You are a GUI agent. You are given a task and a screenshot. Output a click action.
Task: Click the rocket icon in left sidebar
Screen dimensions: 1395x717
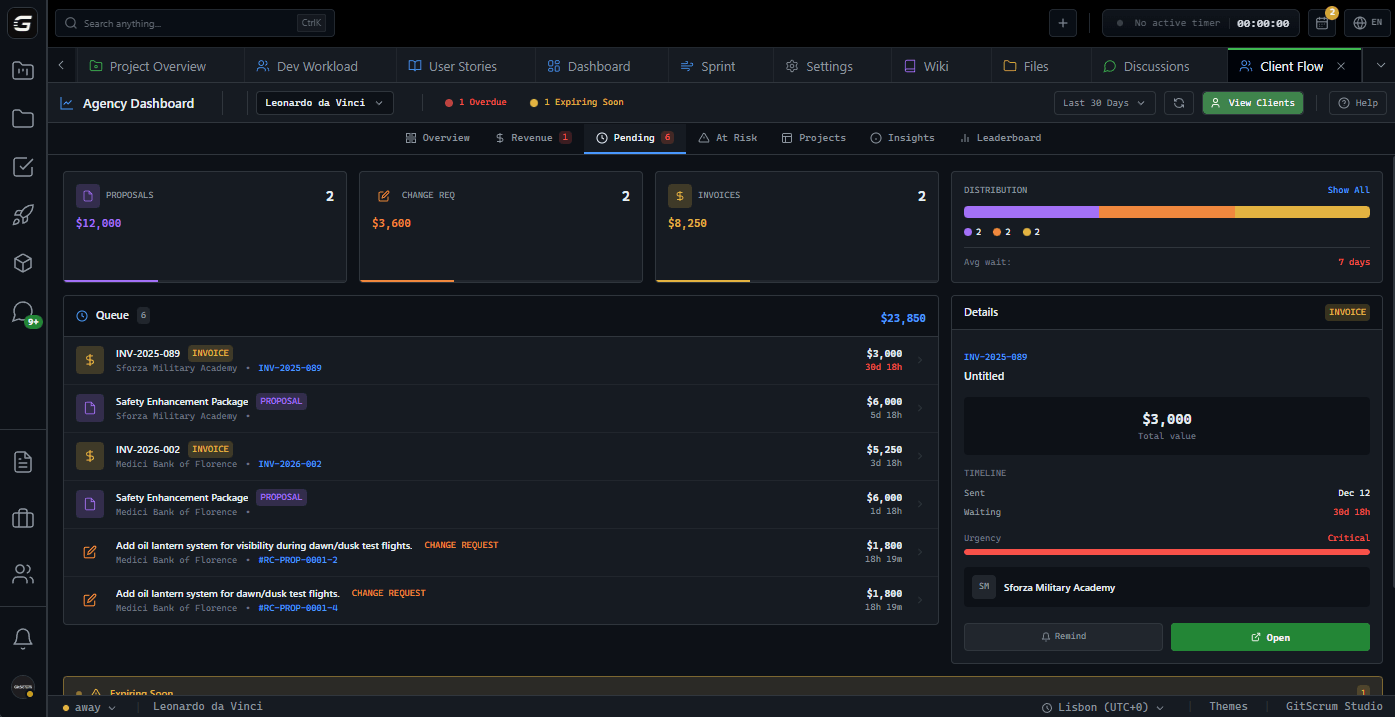point(23,215)
